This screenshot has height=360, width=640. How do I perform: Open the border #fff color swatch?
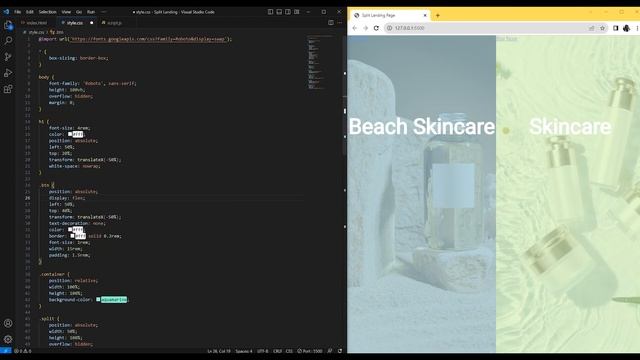click(72, 236)
